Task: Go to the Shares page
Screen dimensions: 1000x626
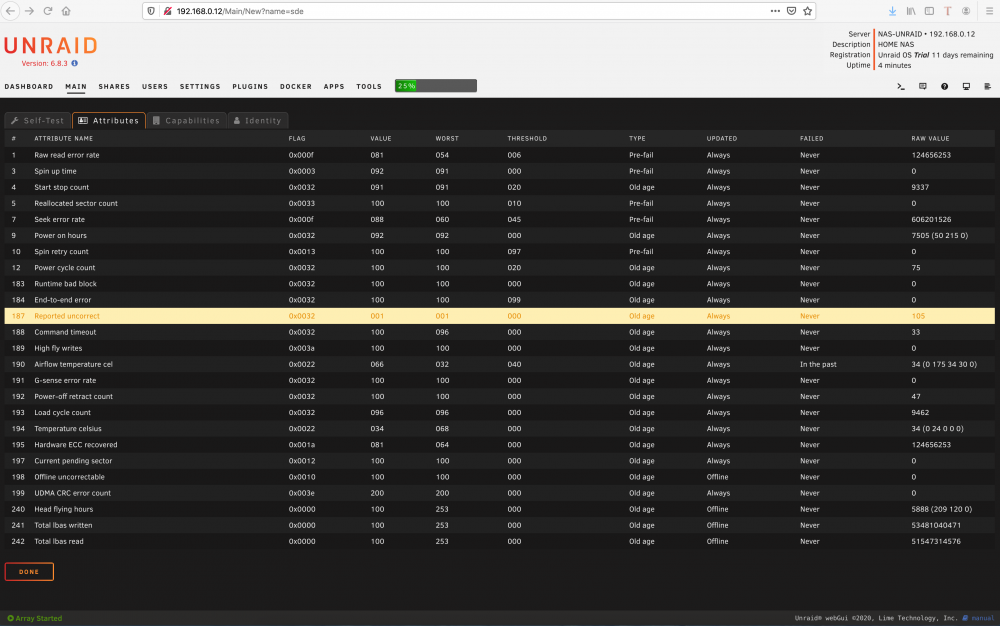Action: (114, 86)
